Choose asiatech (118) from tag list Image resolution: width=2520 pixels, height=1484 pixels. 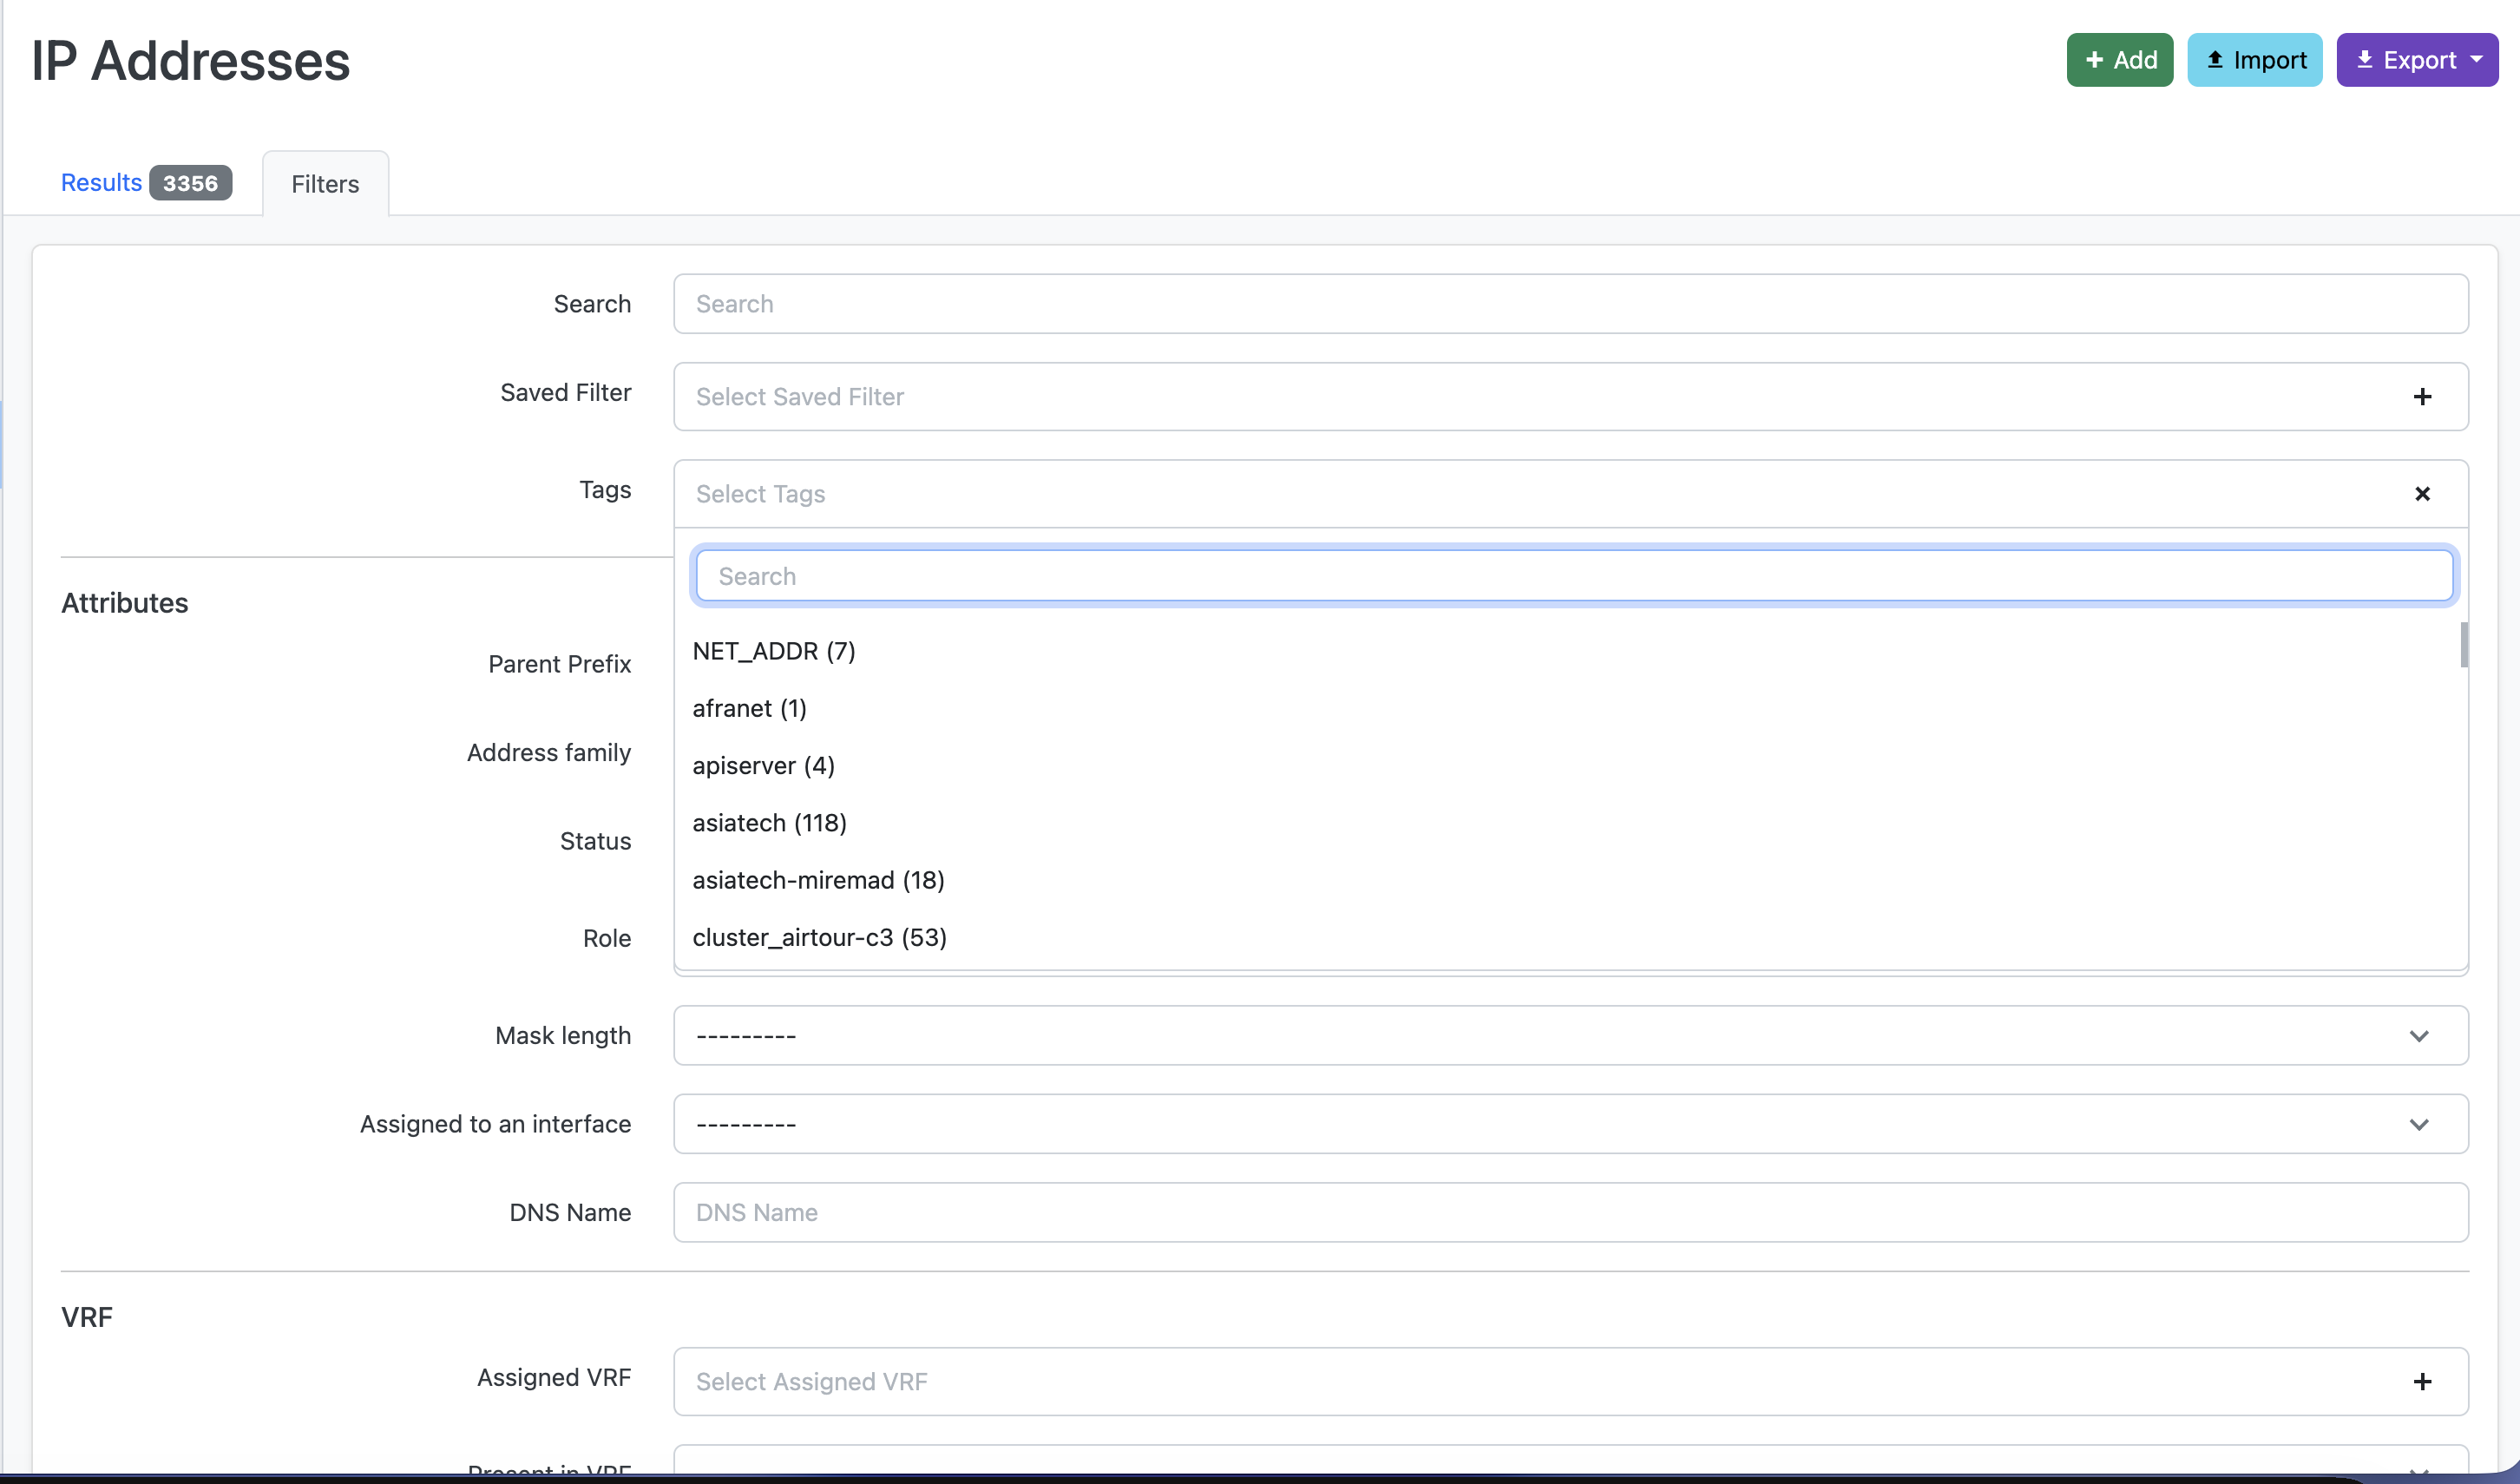point(769,822)
